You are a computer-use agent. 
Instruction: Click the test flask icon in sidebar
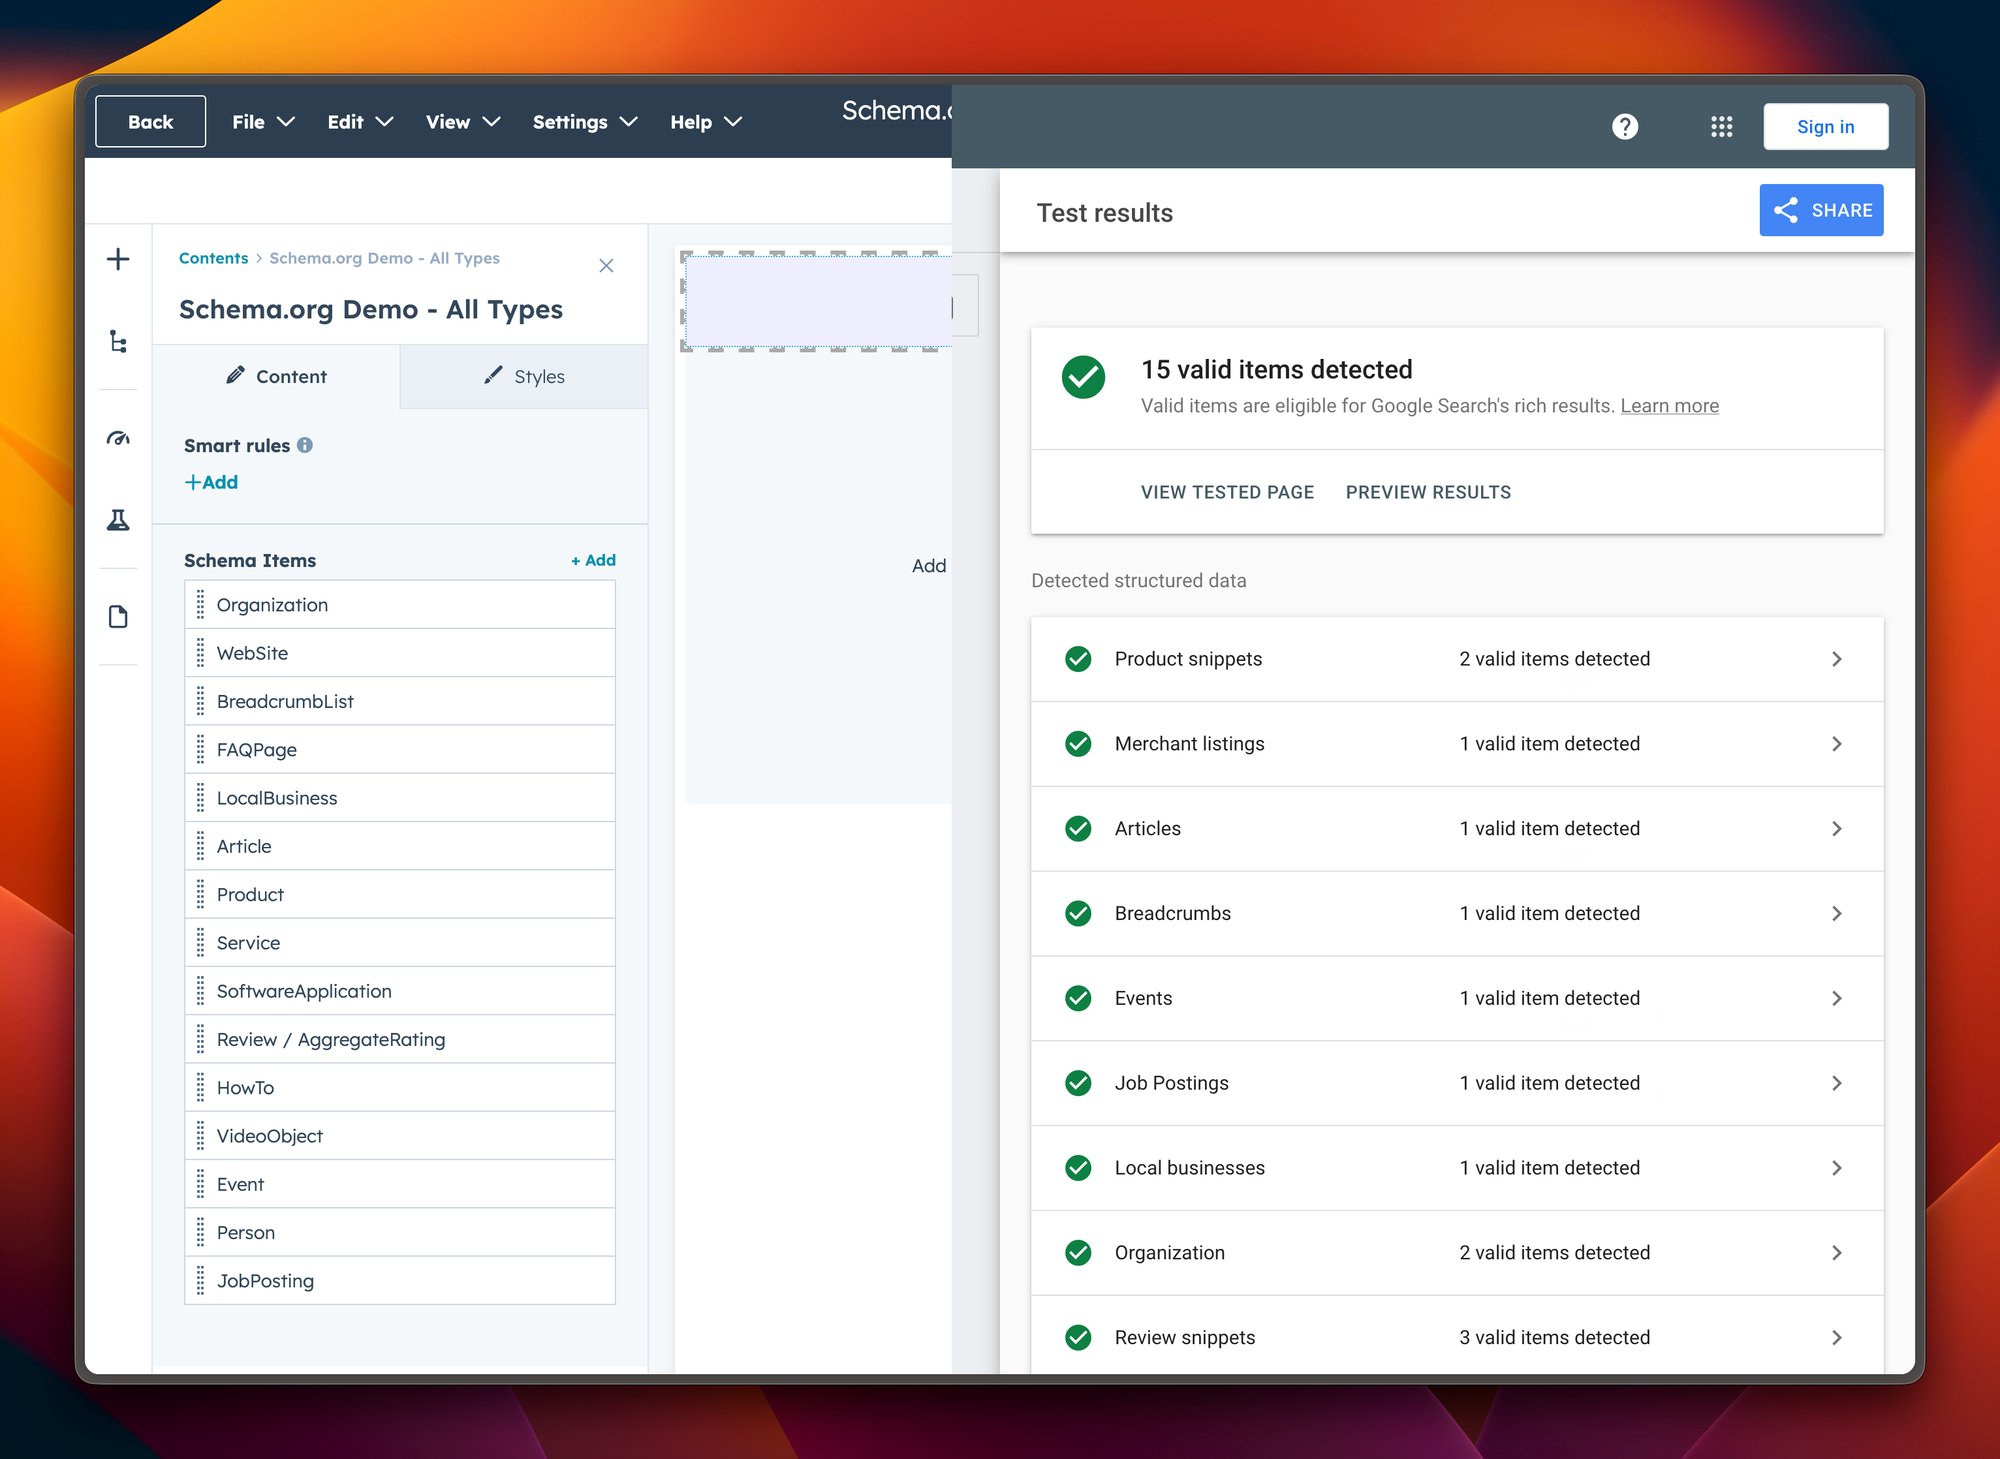click(x=118, y=520)
